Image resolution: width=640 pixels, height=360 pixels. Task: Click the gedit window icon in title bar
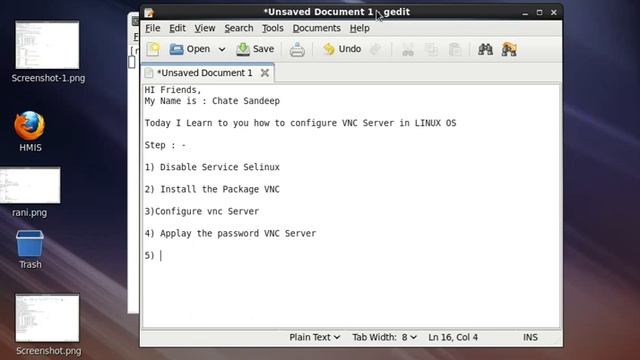149,13
